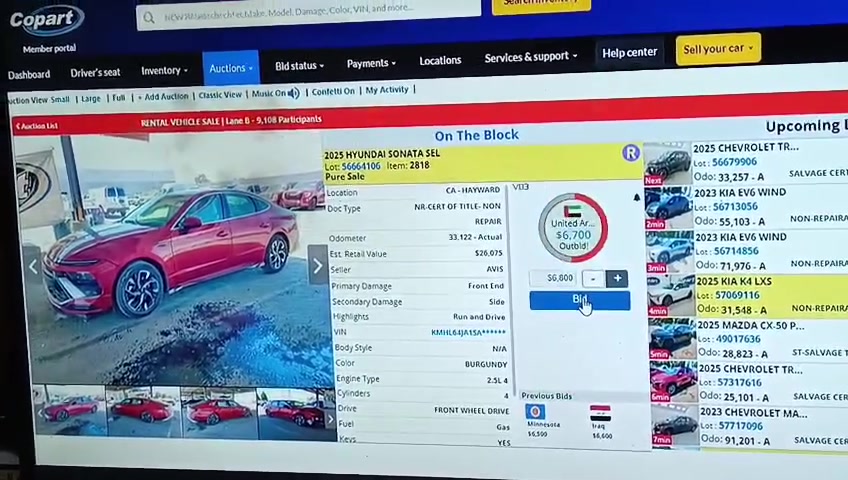Go to the Dashboard tab
This screenshot has width=848, height=480.
click(x=29, y=75)
